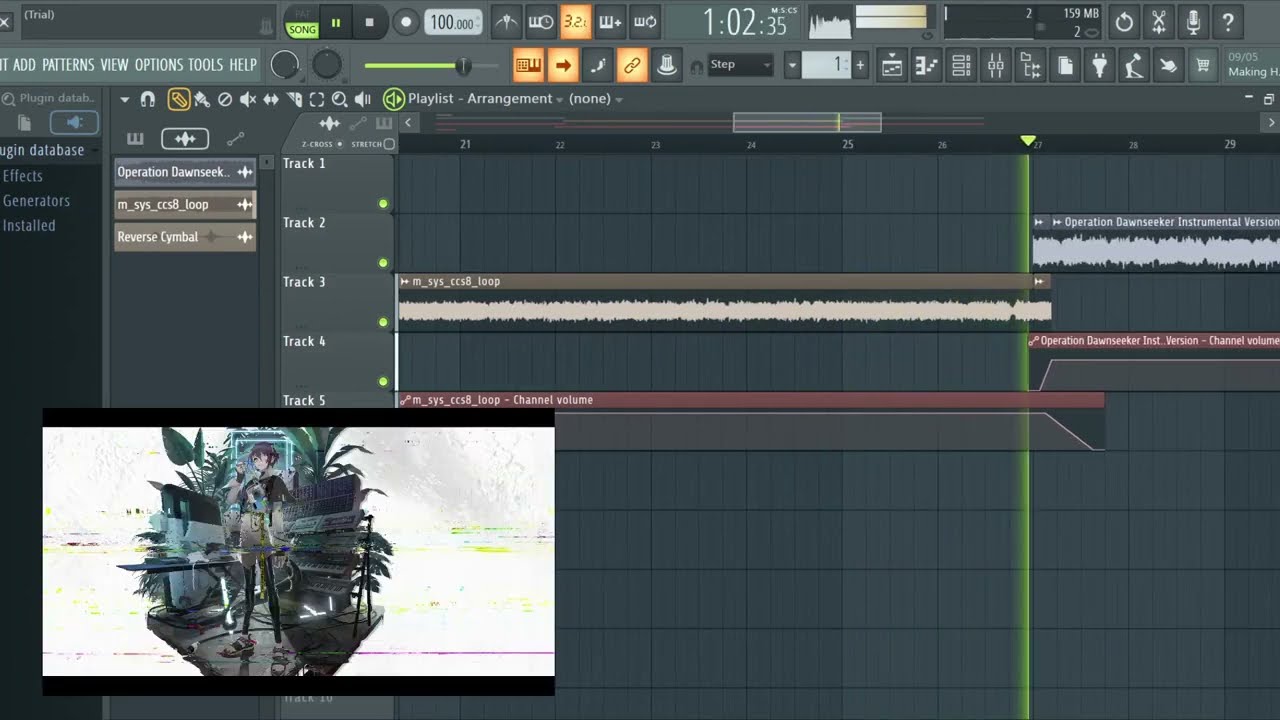Image resolution: width=1280 pixels, height=720 pixels.
Task: Click the master pitch knob
Action: 327,65
